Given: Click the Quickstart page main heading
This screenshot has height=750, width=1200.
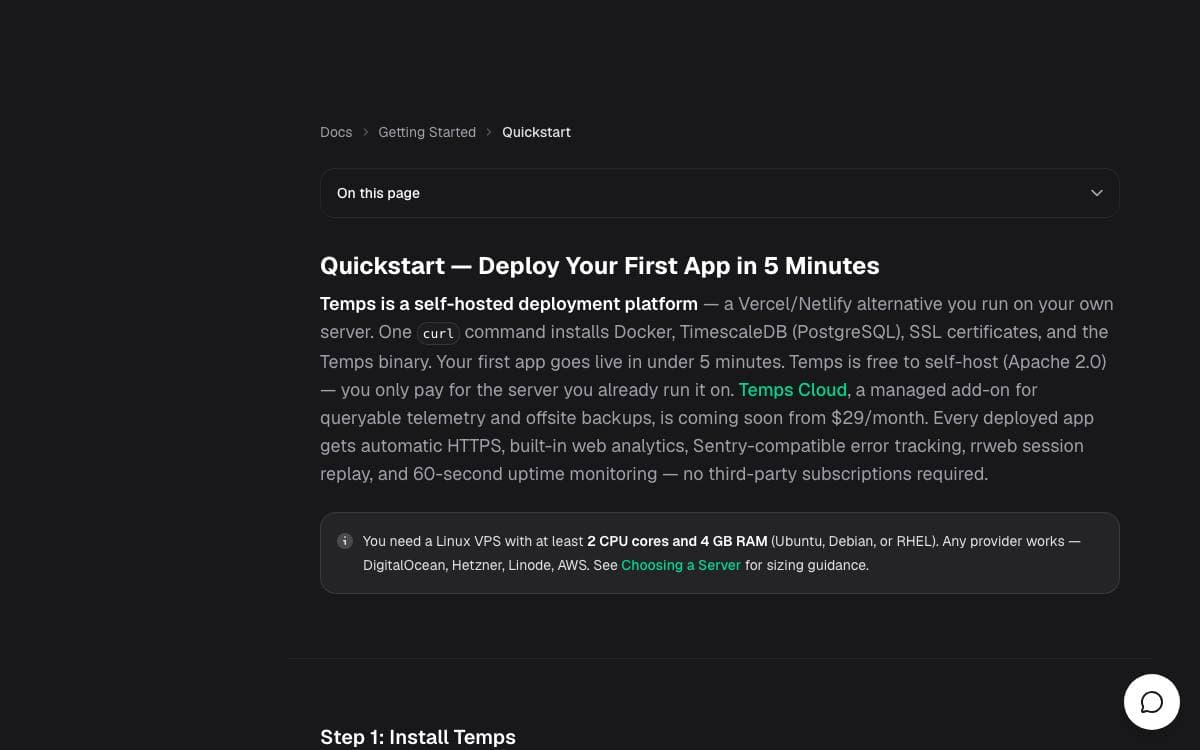Looking at the screenshot, I should click(x=600, y=266).
